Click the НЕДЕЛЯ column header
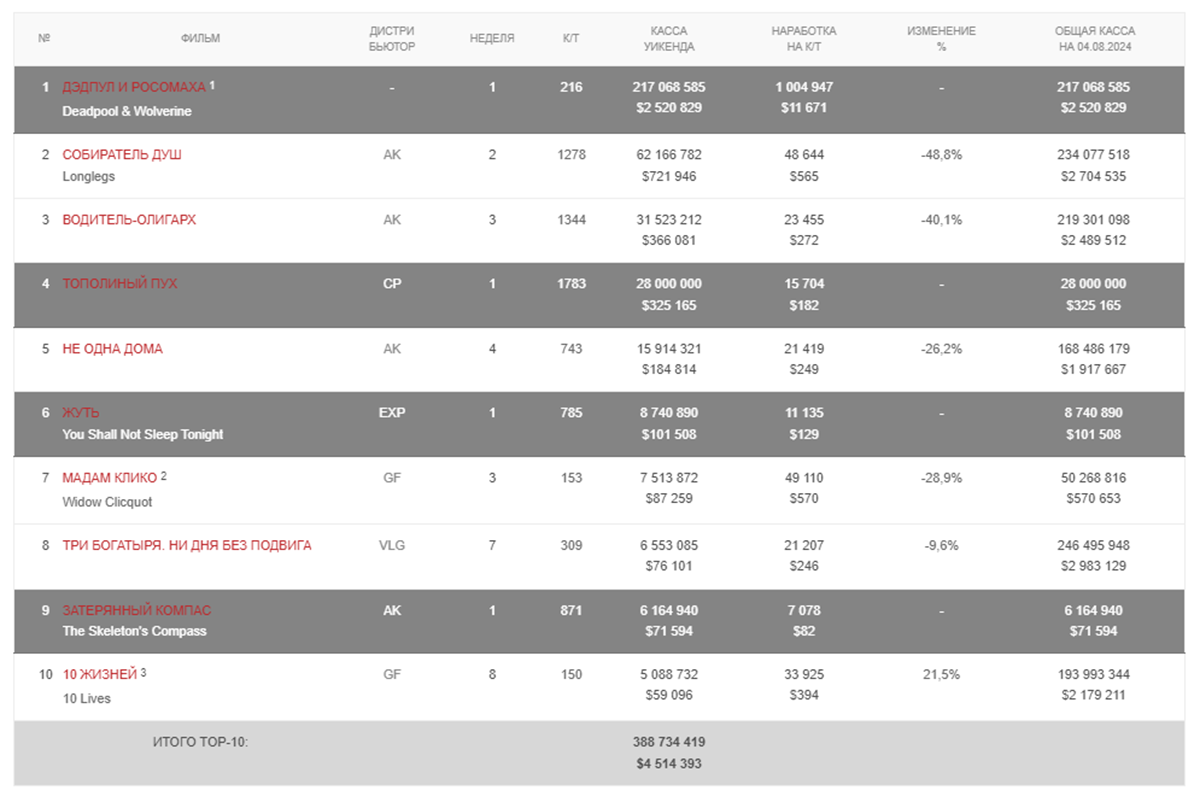Image resolution: width=1200 pixels, height=802 pixels. click(492, 39)
